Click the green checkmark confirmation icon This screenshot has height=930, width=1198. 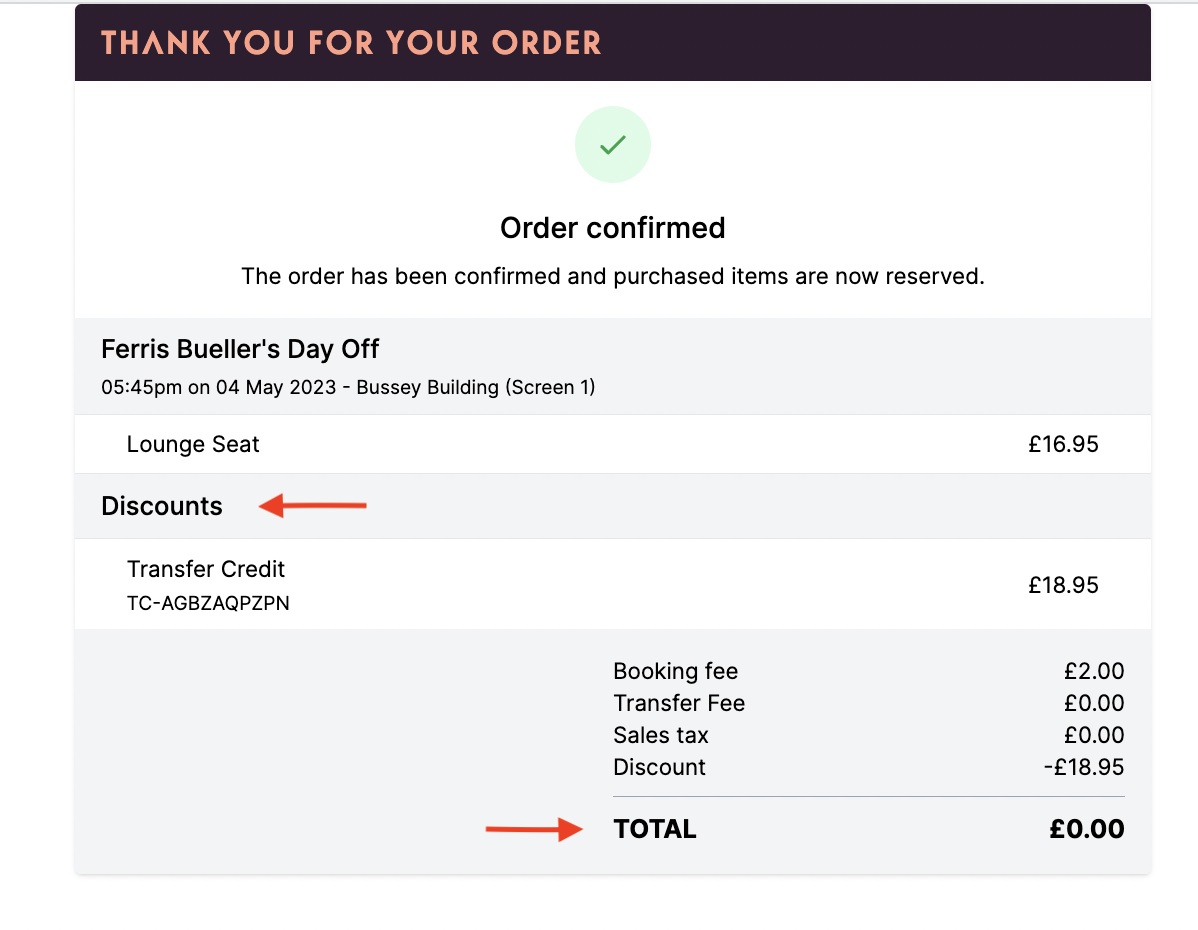coord(613,144)
